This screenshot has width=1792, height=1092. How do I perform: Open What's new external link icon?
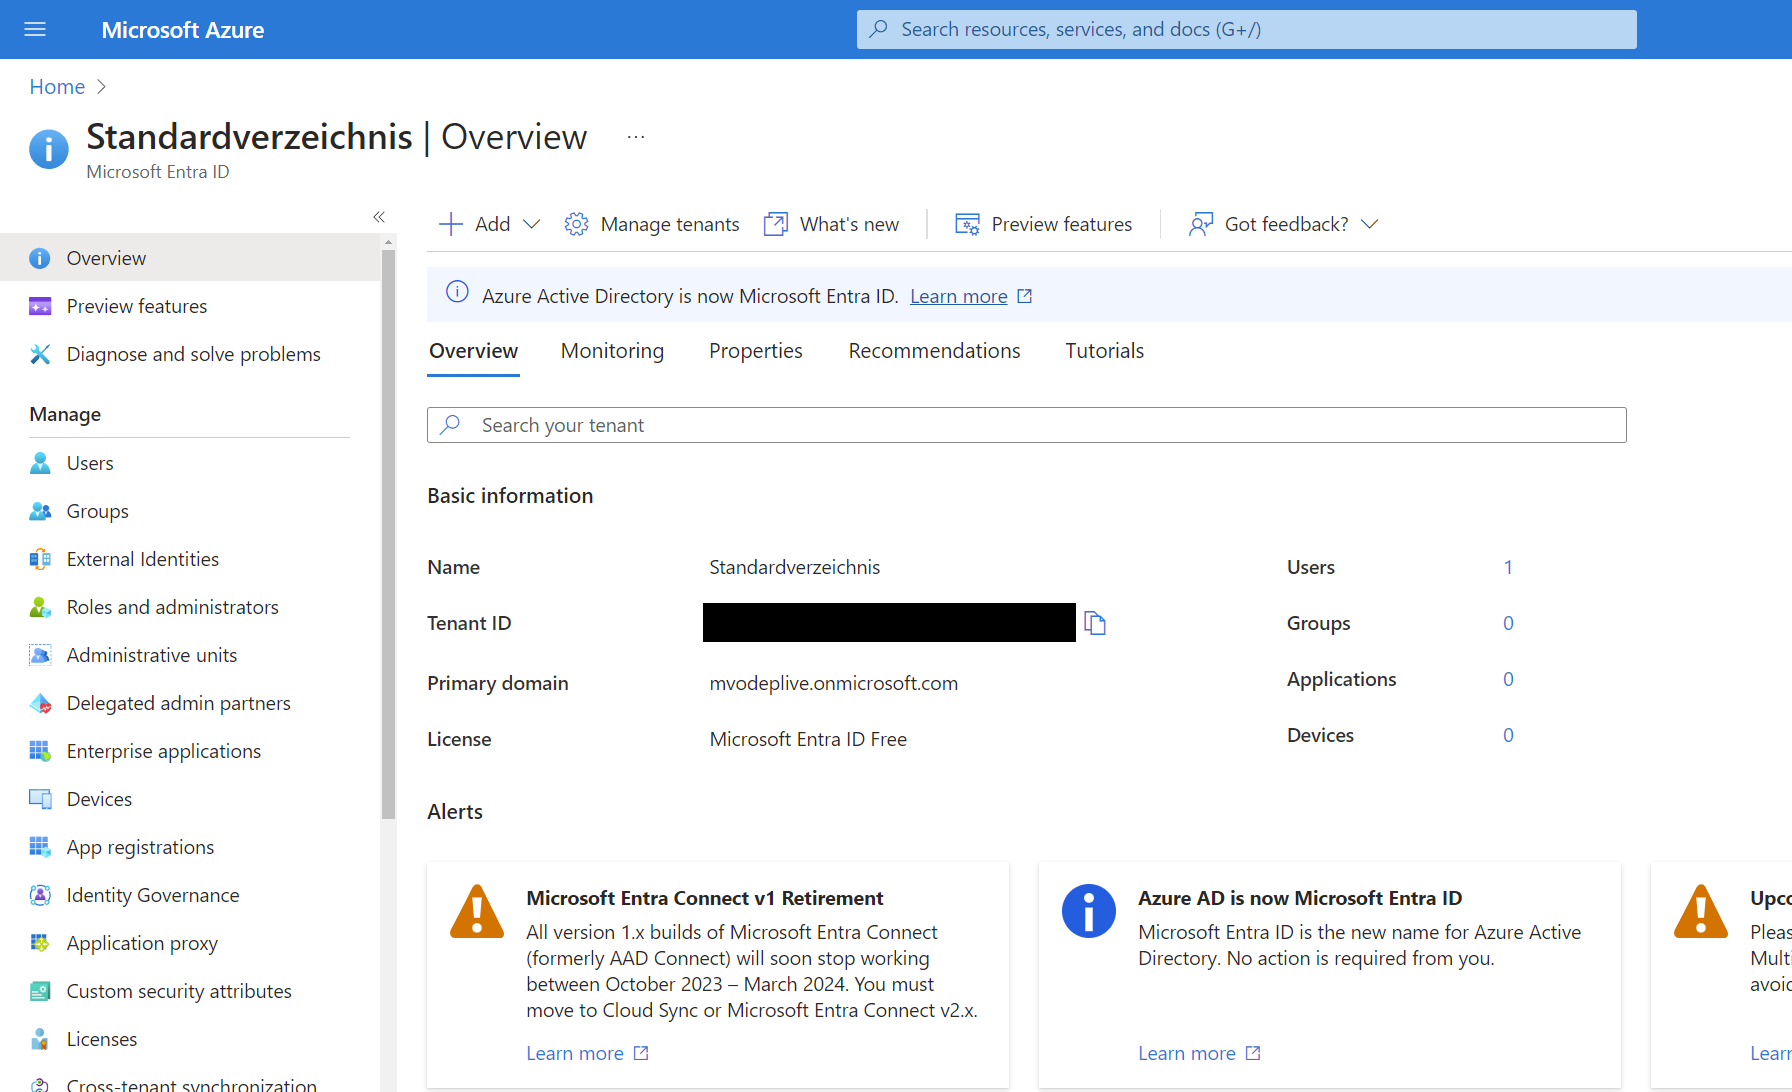tap(775, 224)
